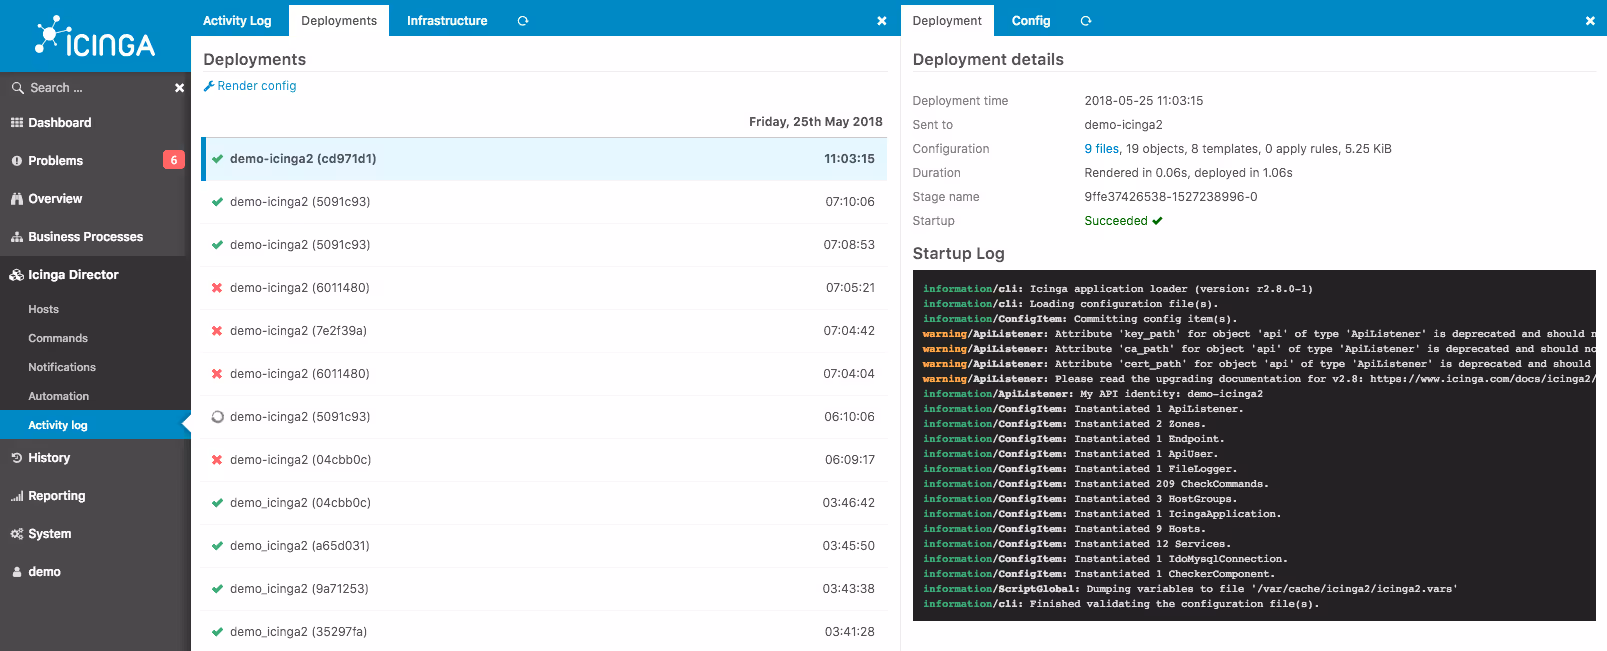Clear the sidebar search field
Screen dimensions: 1607x651
click(179, 88)
